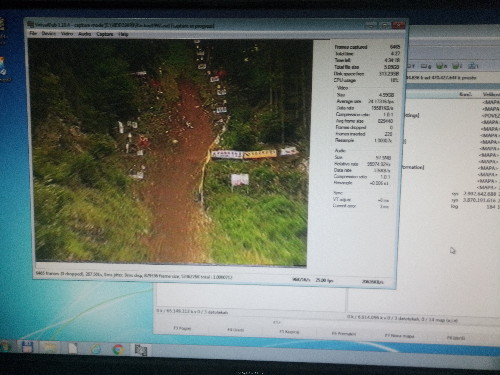Click the F6 Premakni button
Image resolution: width=500 pixels, height=375 pixels.
pyautogui.click(x=344, y=334)
